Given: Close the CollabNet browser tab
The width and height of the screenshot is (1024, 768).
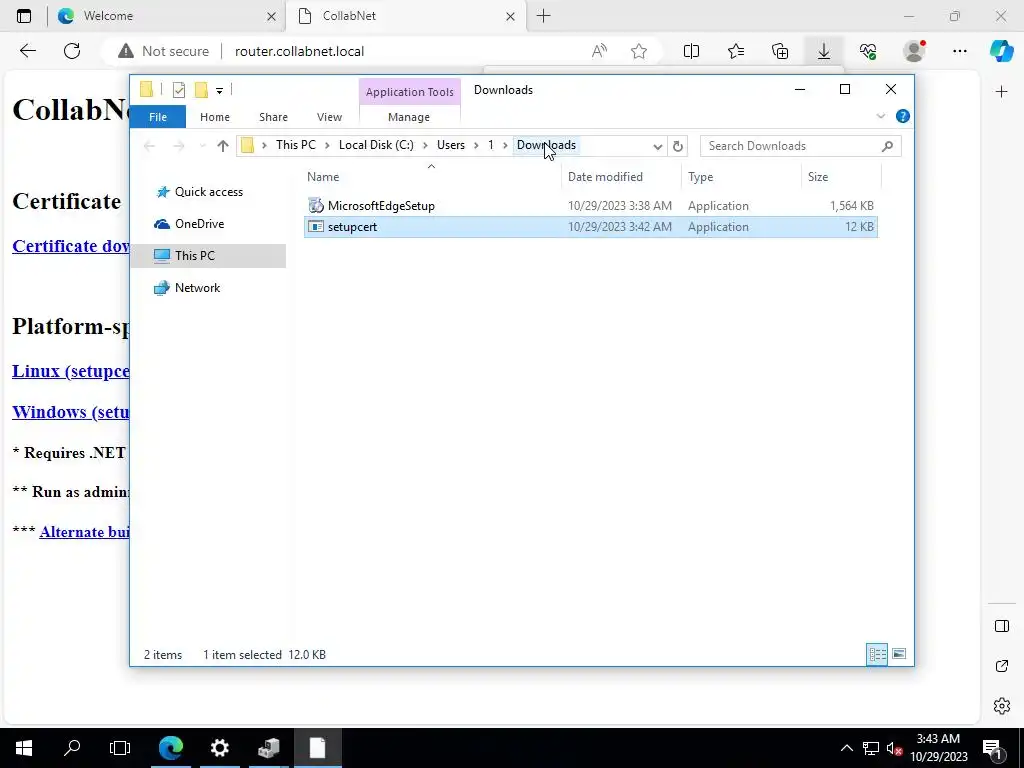Looking at the screenshot, I should pyautogui.click(x=511, y=16).
